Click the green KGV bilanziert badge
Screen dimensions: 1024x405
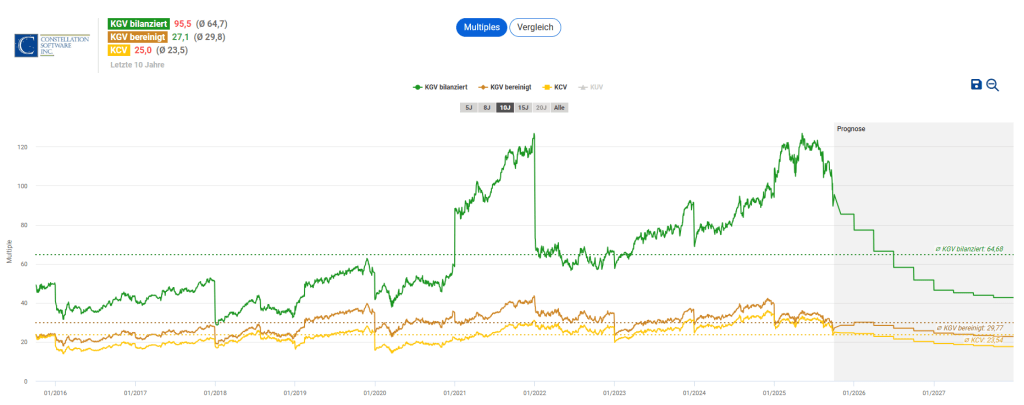tap(139, 23)
